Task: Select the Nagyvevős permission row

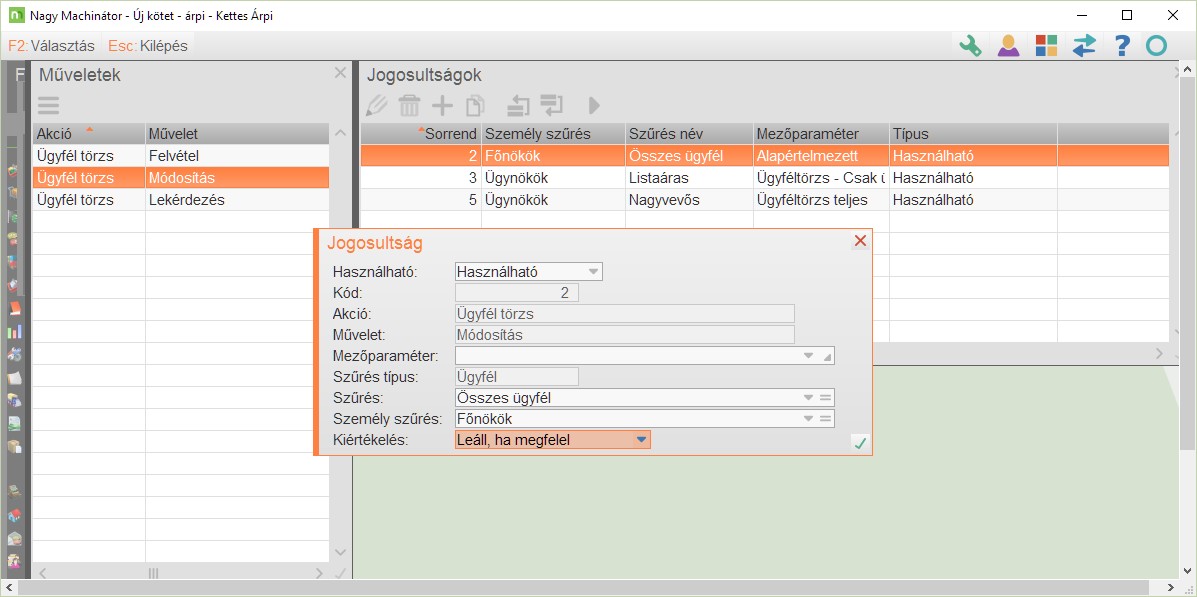Action: pos(658,200)
